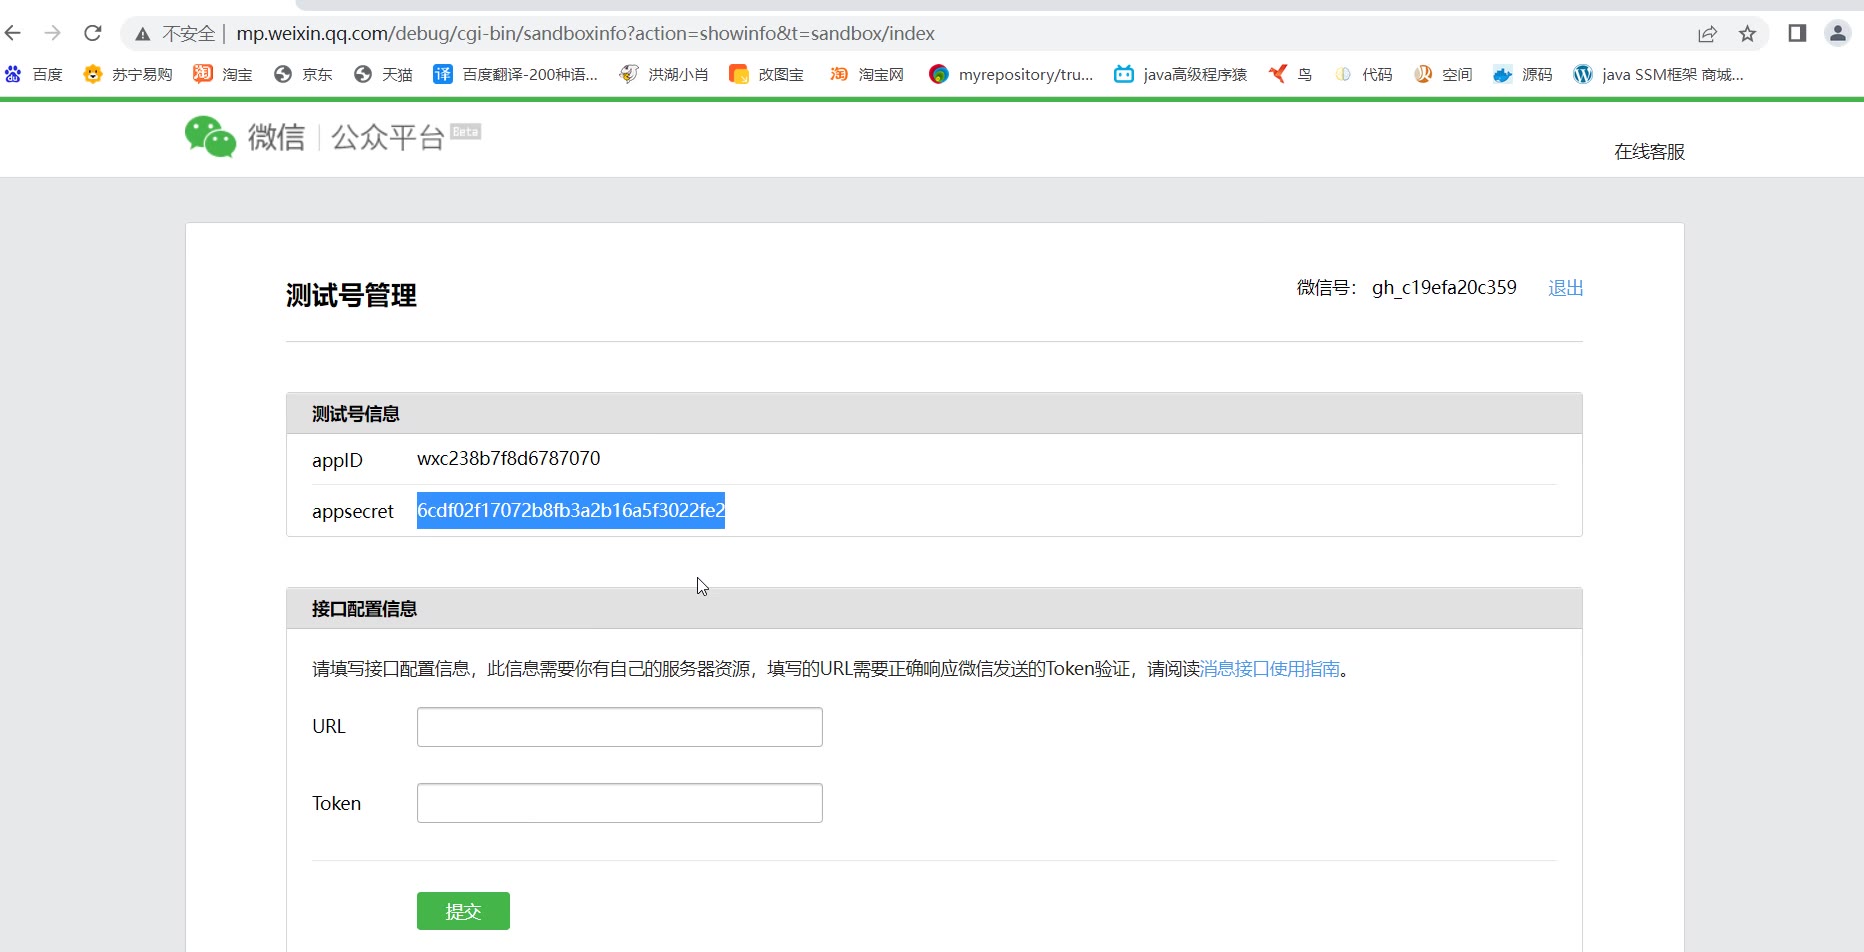Open the 淘宝网 bookmark
Viewport: 1864px width, 952px height.
point(866,74)
